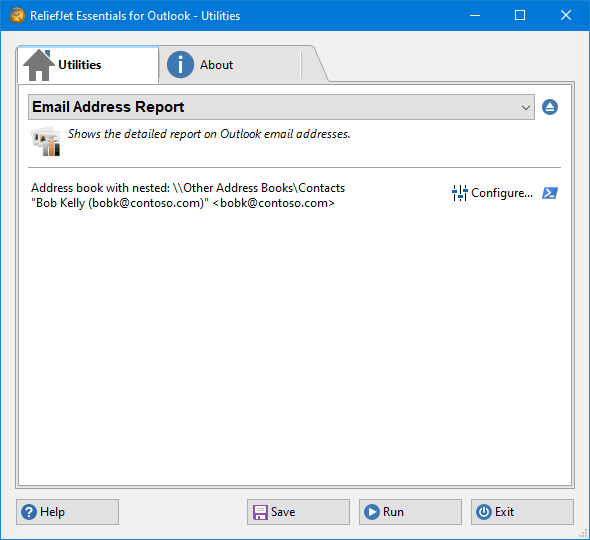Click the blue command-line arrow icon
590x540 pixels.
(x=550, y=193)
